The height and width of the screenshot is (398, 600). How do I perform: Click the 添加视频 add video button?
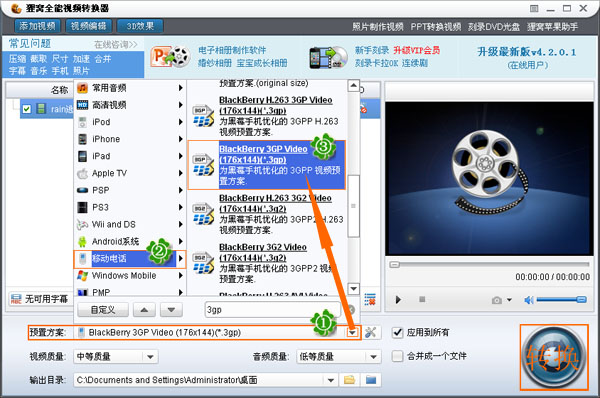(38, 26)
